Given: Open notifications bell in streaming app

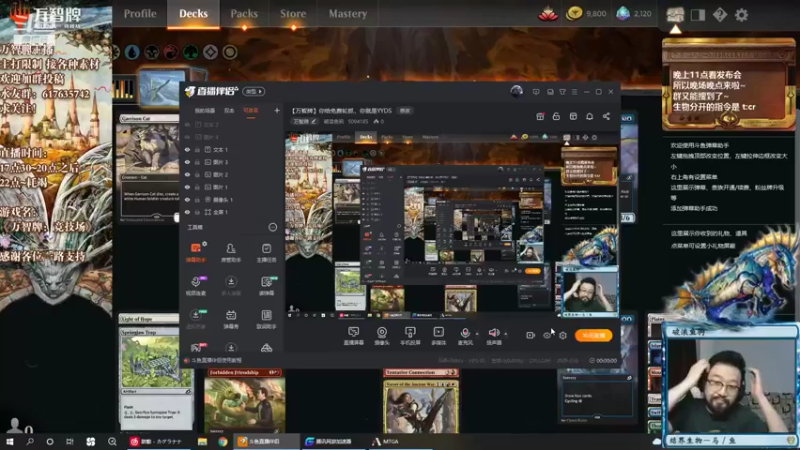Looking at the screenshot, I should point(589,116).
